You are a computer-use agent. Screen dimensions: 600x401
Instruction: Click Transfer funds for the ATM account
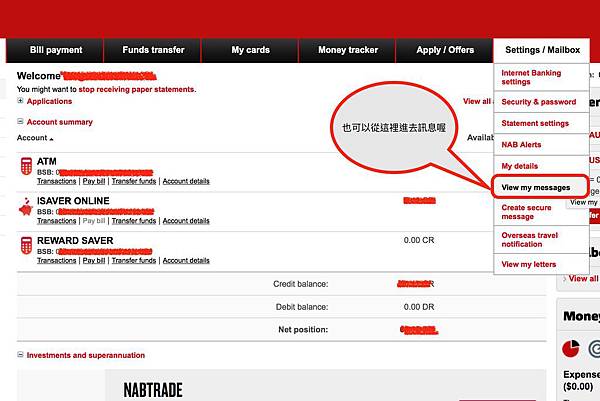[134, 181]
